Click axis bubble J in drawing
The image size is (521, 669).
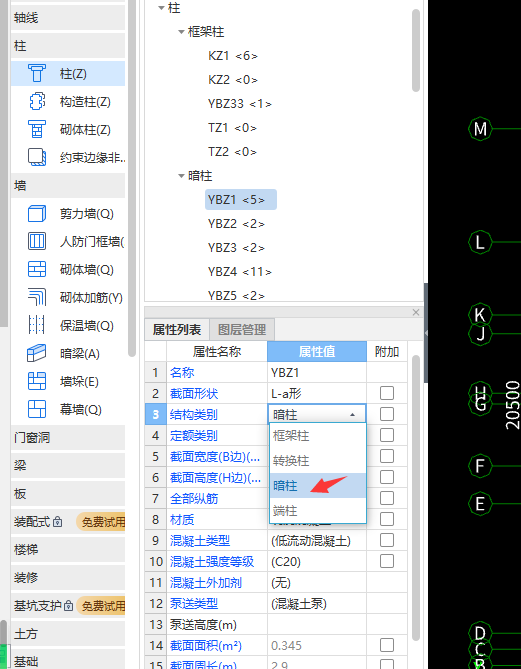tap(480, 333)
